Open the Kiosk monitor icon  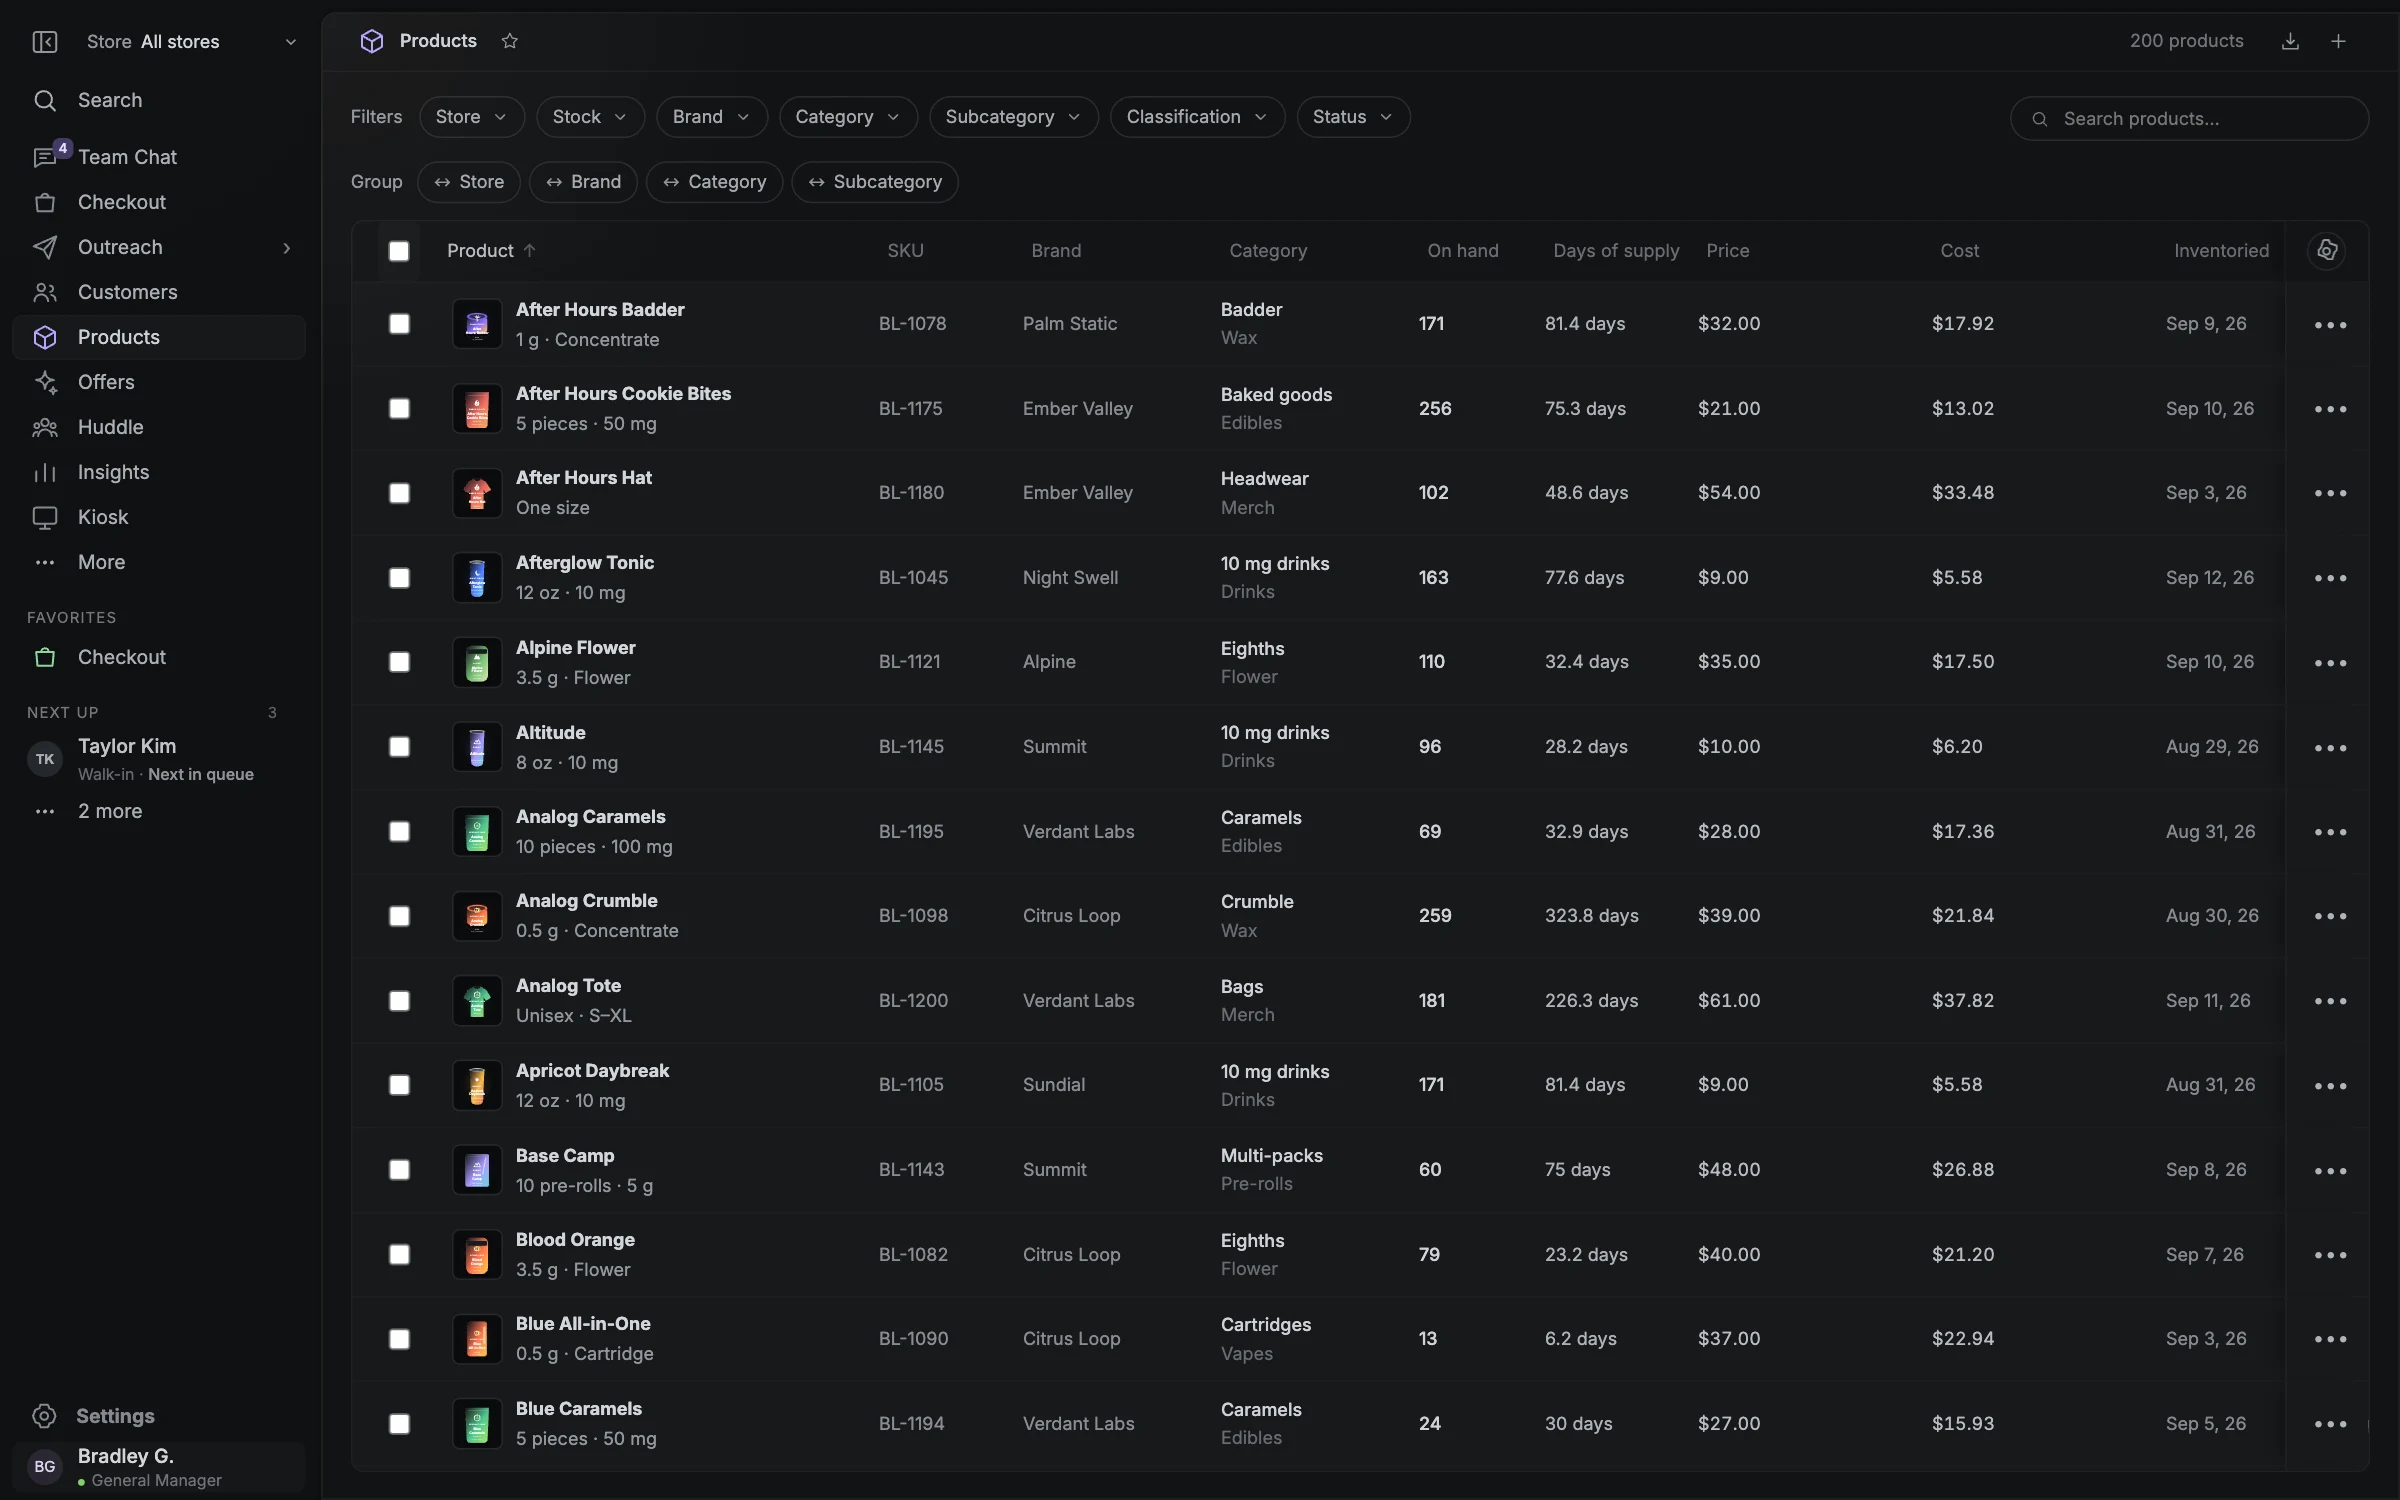point(45,517)
